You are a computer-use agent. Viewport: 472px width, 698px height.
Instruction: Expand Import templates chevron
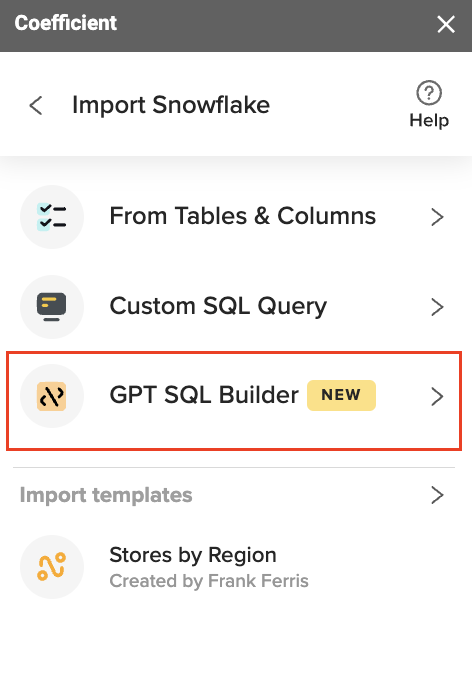tap(437, 495)
